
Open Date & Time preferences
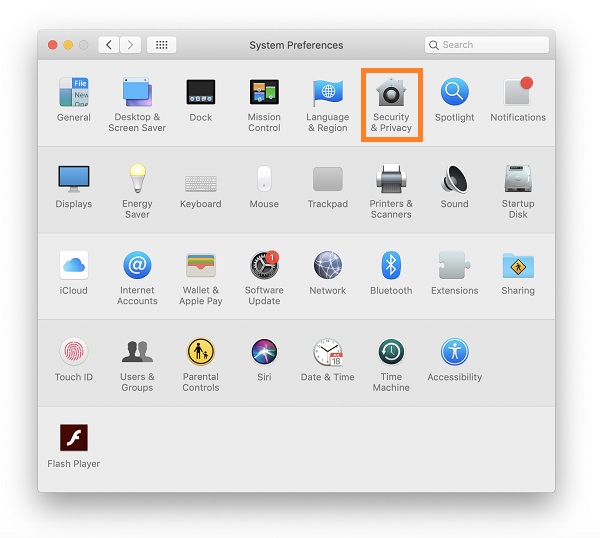point(328,353)
